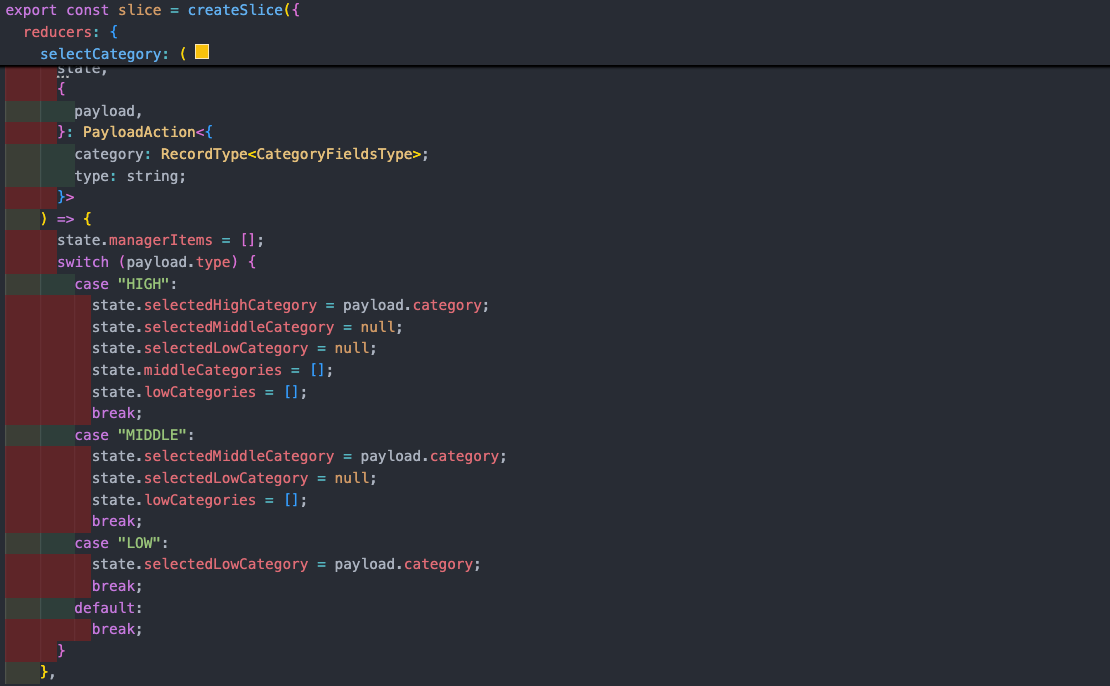Click the 'type: string;' property line
Image resolution: width=1110 pixels, height=686 pixels.
tap(130, 176)
